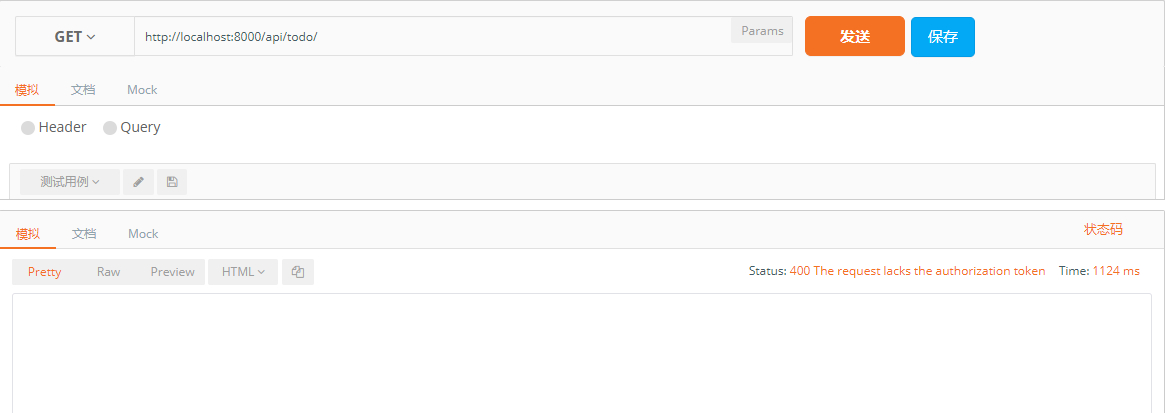Switch response view to Raw
The width and height of the screenshot is (1166, 413).
109,272
